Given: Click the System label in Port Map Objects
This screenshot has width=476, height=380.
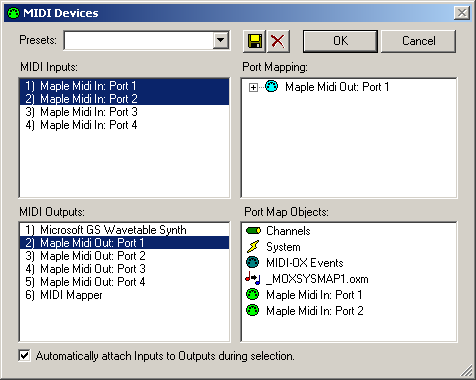Looking at the screenshot, I should pos(283,247).
